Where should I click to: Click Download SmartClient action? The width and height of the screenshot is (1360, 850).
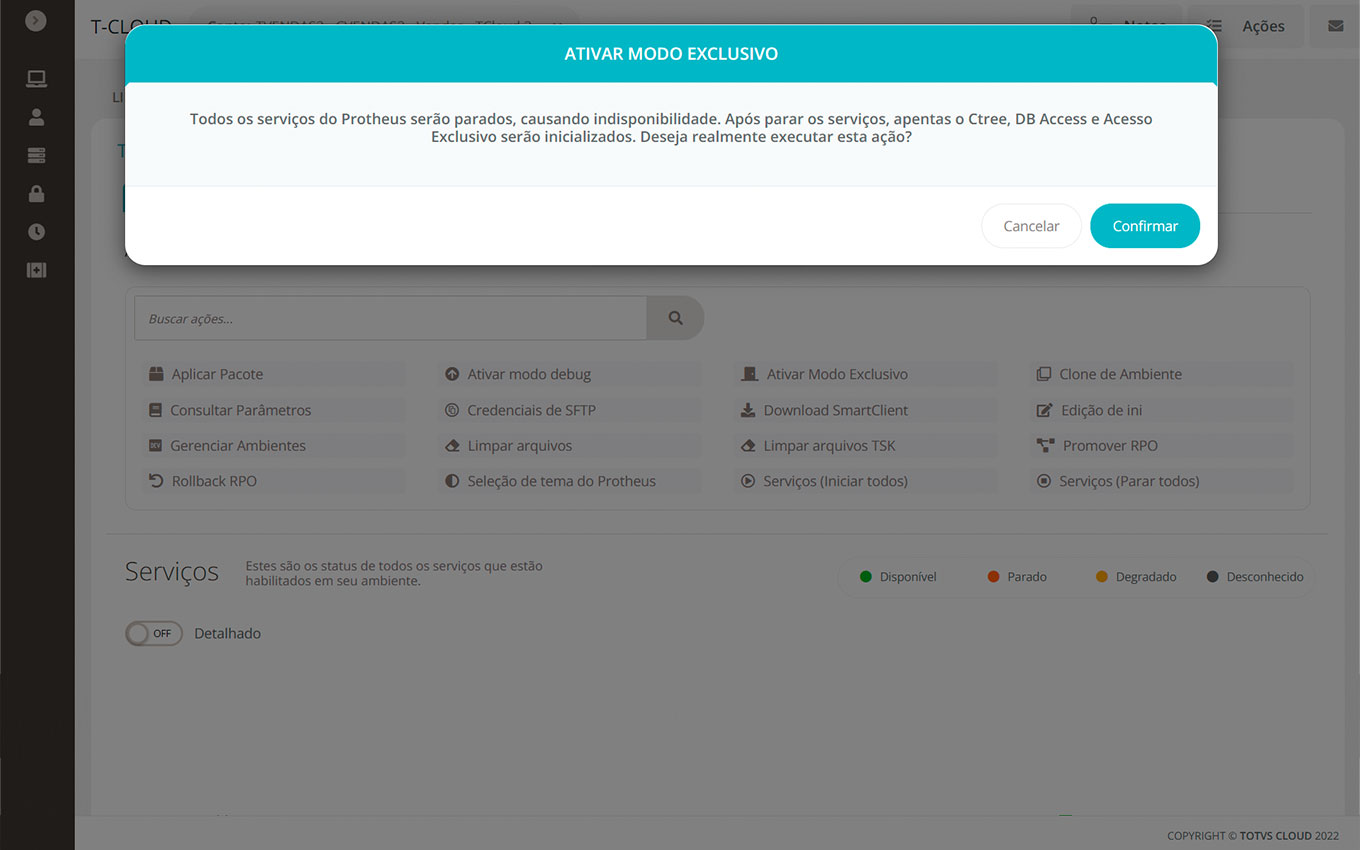click(866, 410)
